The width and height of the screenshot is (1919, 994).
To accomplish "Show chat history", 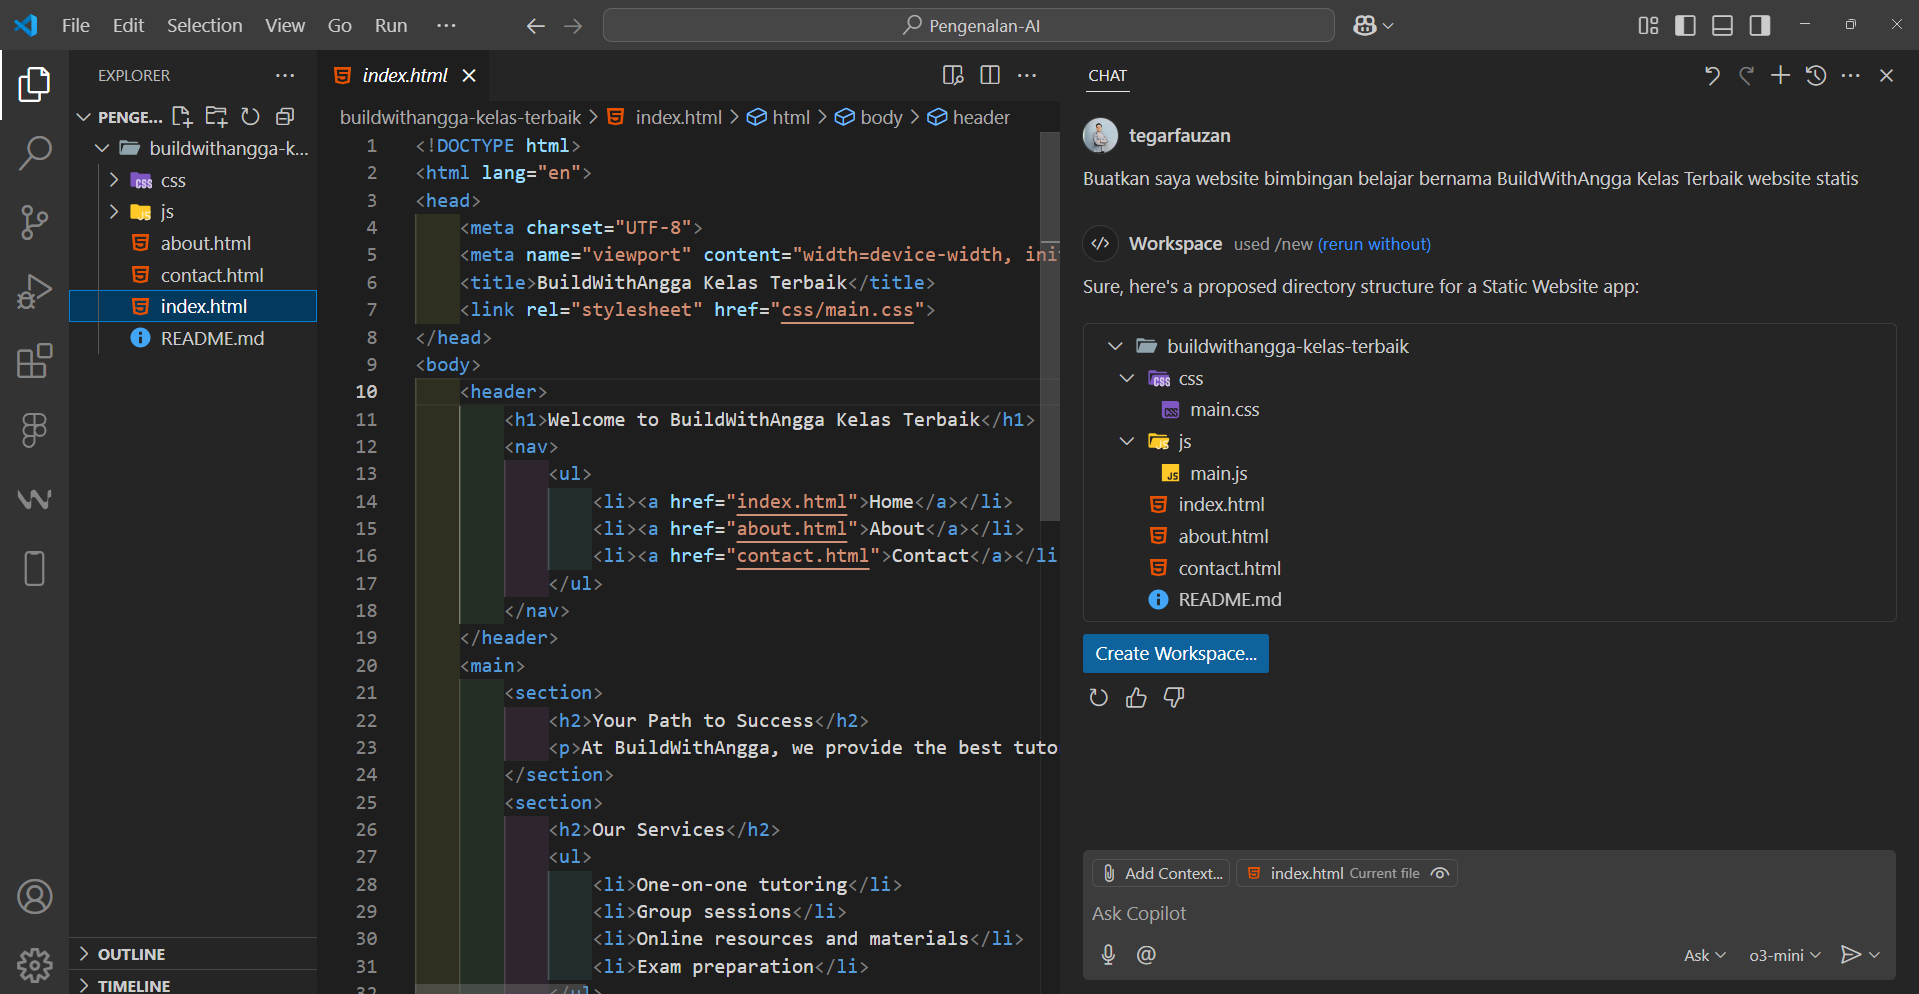I will (1816, 76).
